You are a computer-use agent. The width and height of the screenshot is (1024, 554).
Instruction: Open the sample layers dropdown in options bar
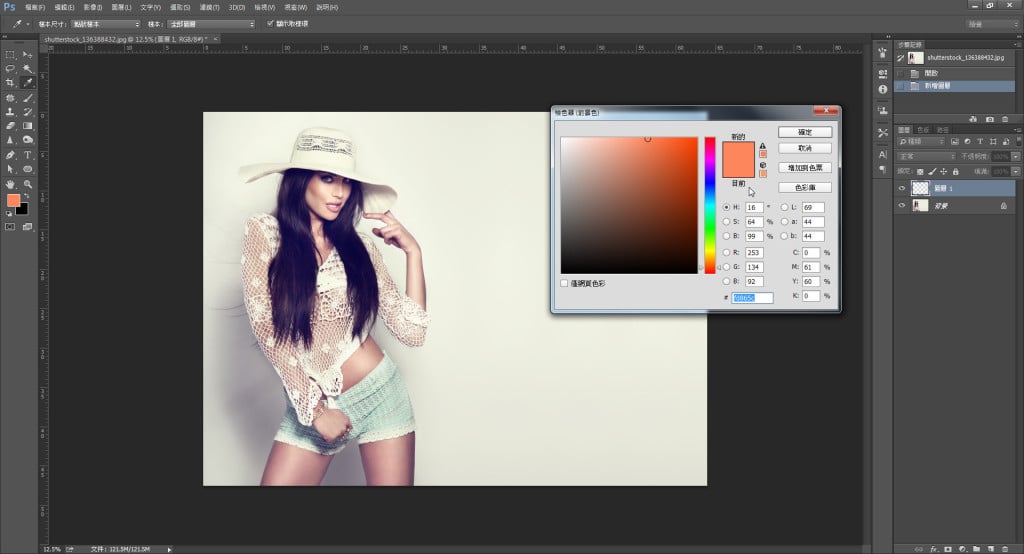(210, 23)
